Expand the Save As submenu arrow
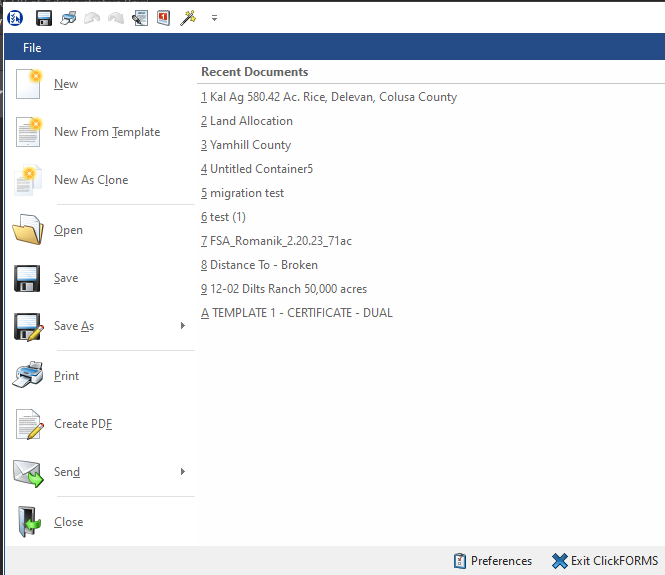 [182, 326]
